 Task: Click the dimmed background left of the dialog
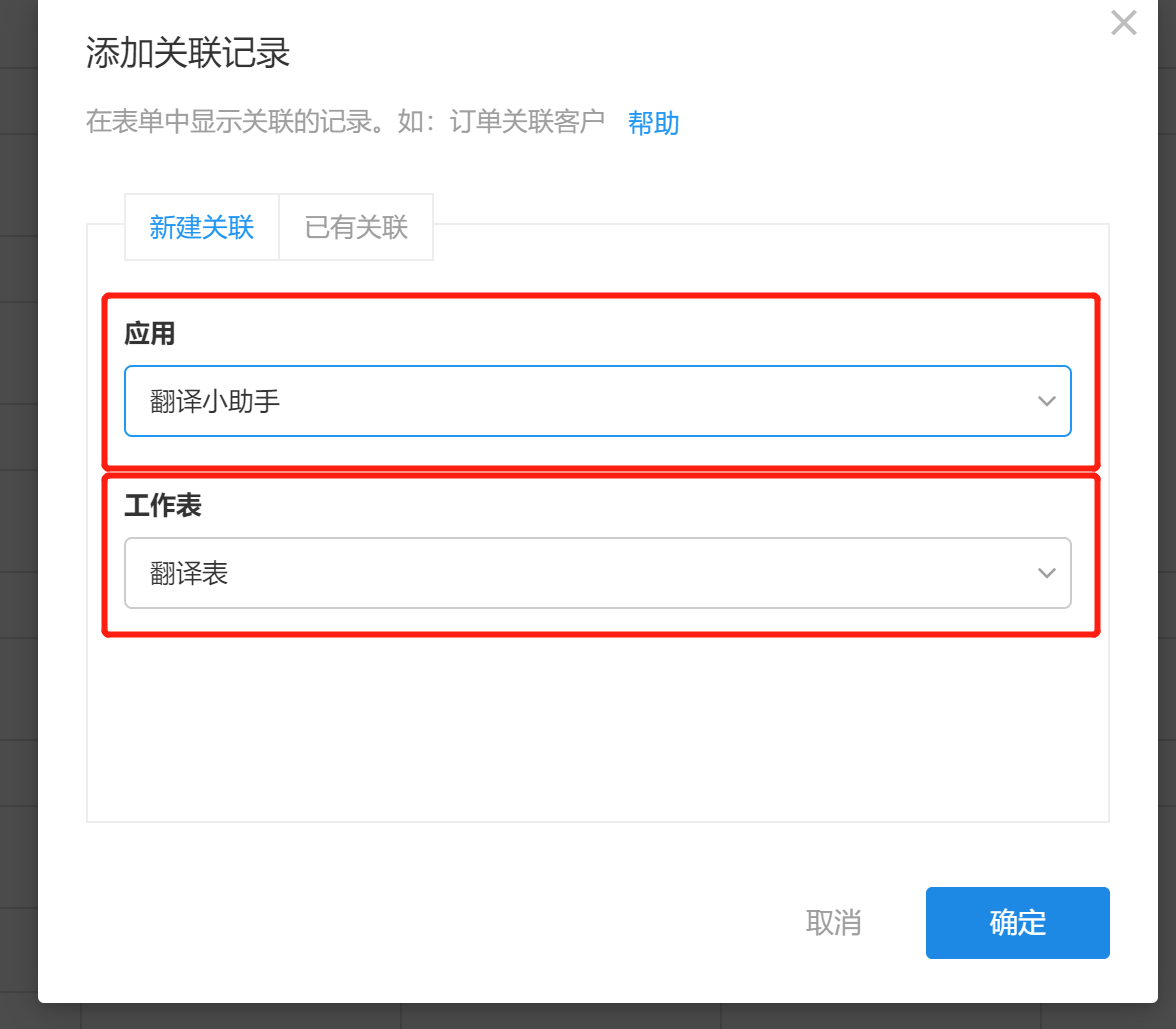pyautogui.click(x=18, y=500)
